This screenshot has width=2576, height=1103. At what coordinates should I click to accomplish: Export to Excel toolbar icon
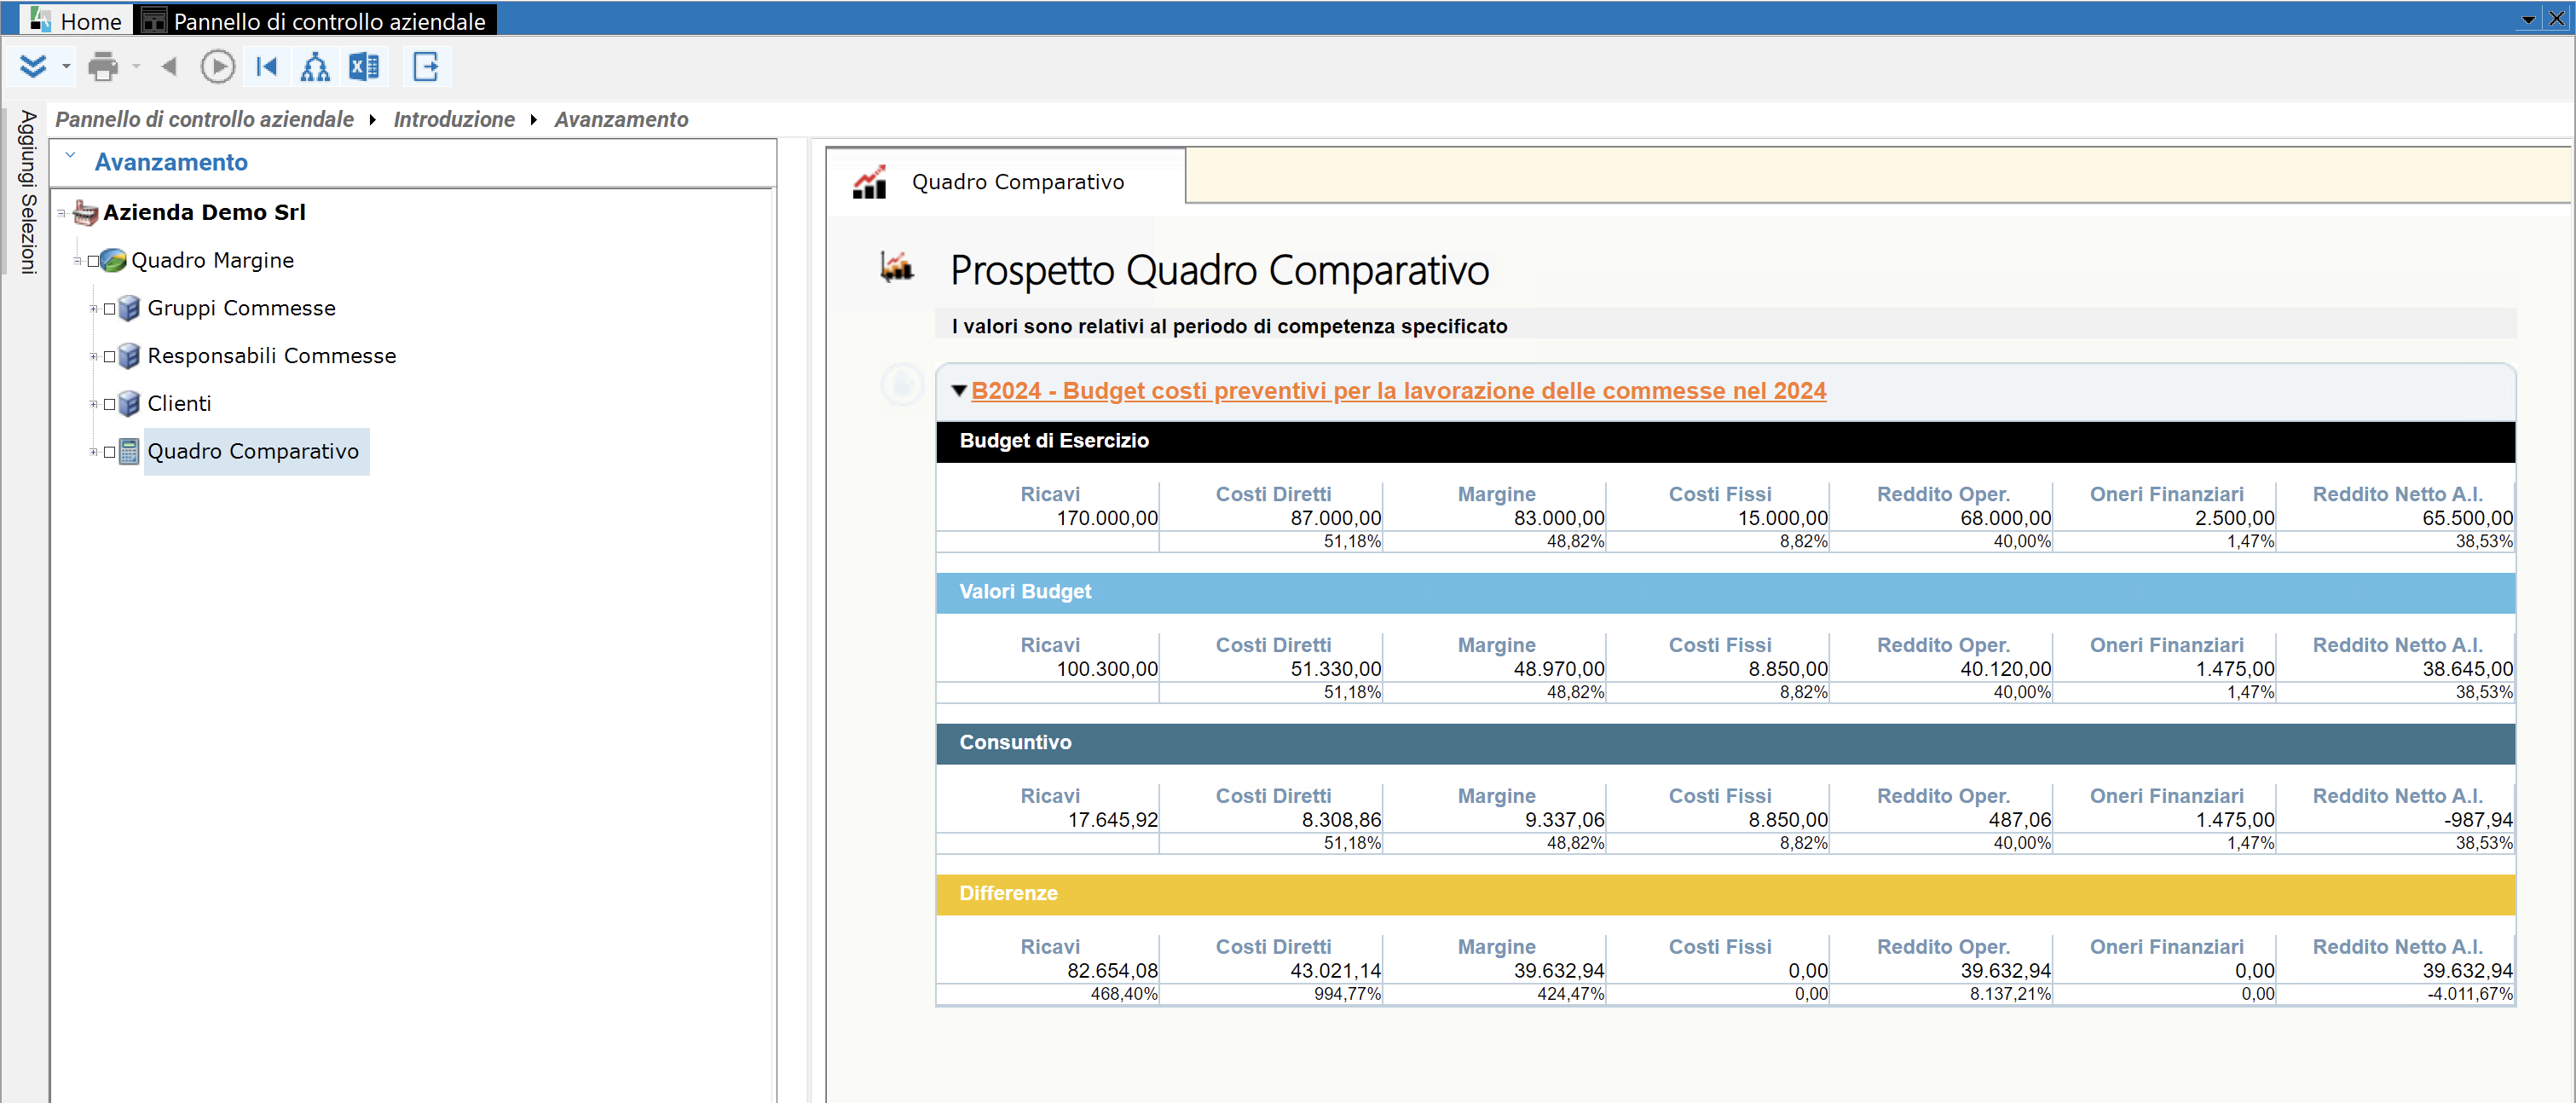pyautogui.click(x=364, y=67)
